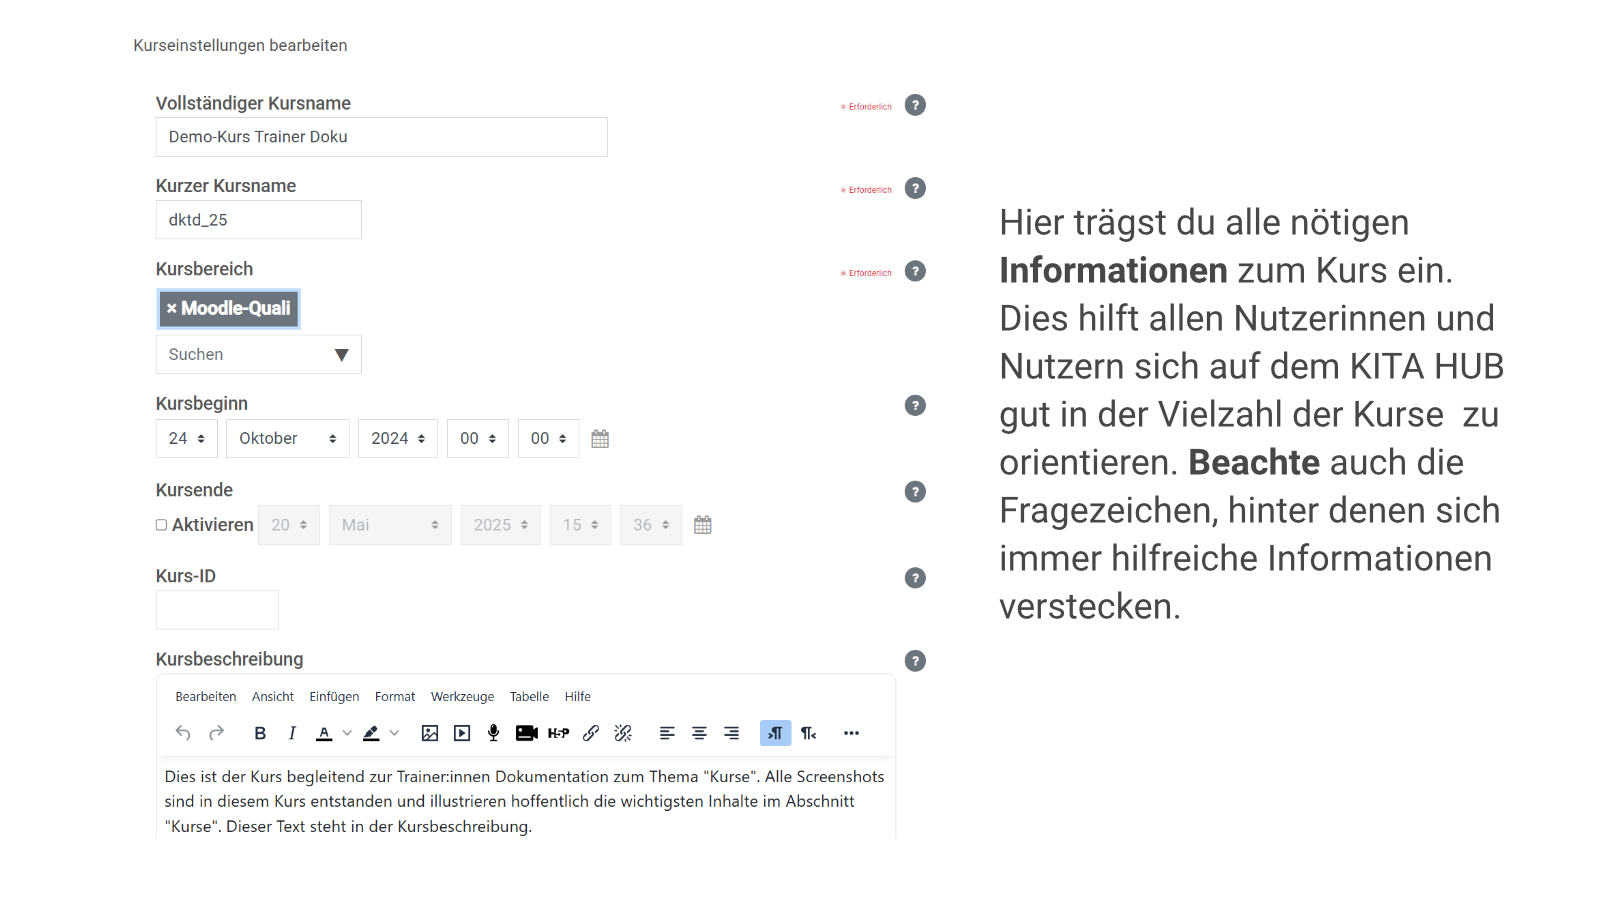This screenshot has height=900, width=1600.
Task: Align text left in editor
Action: pyautogui.click(x=667, y=733)
